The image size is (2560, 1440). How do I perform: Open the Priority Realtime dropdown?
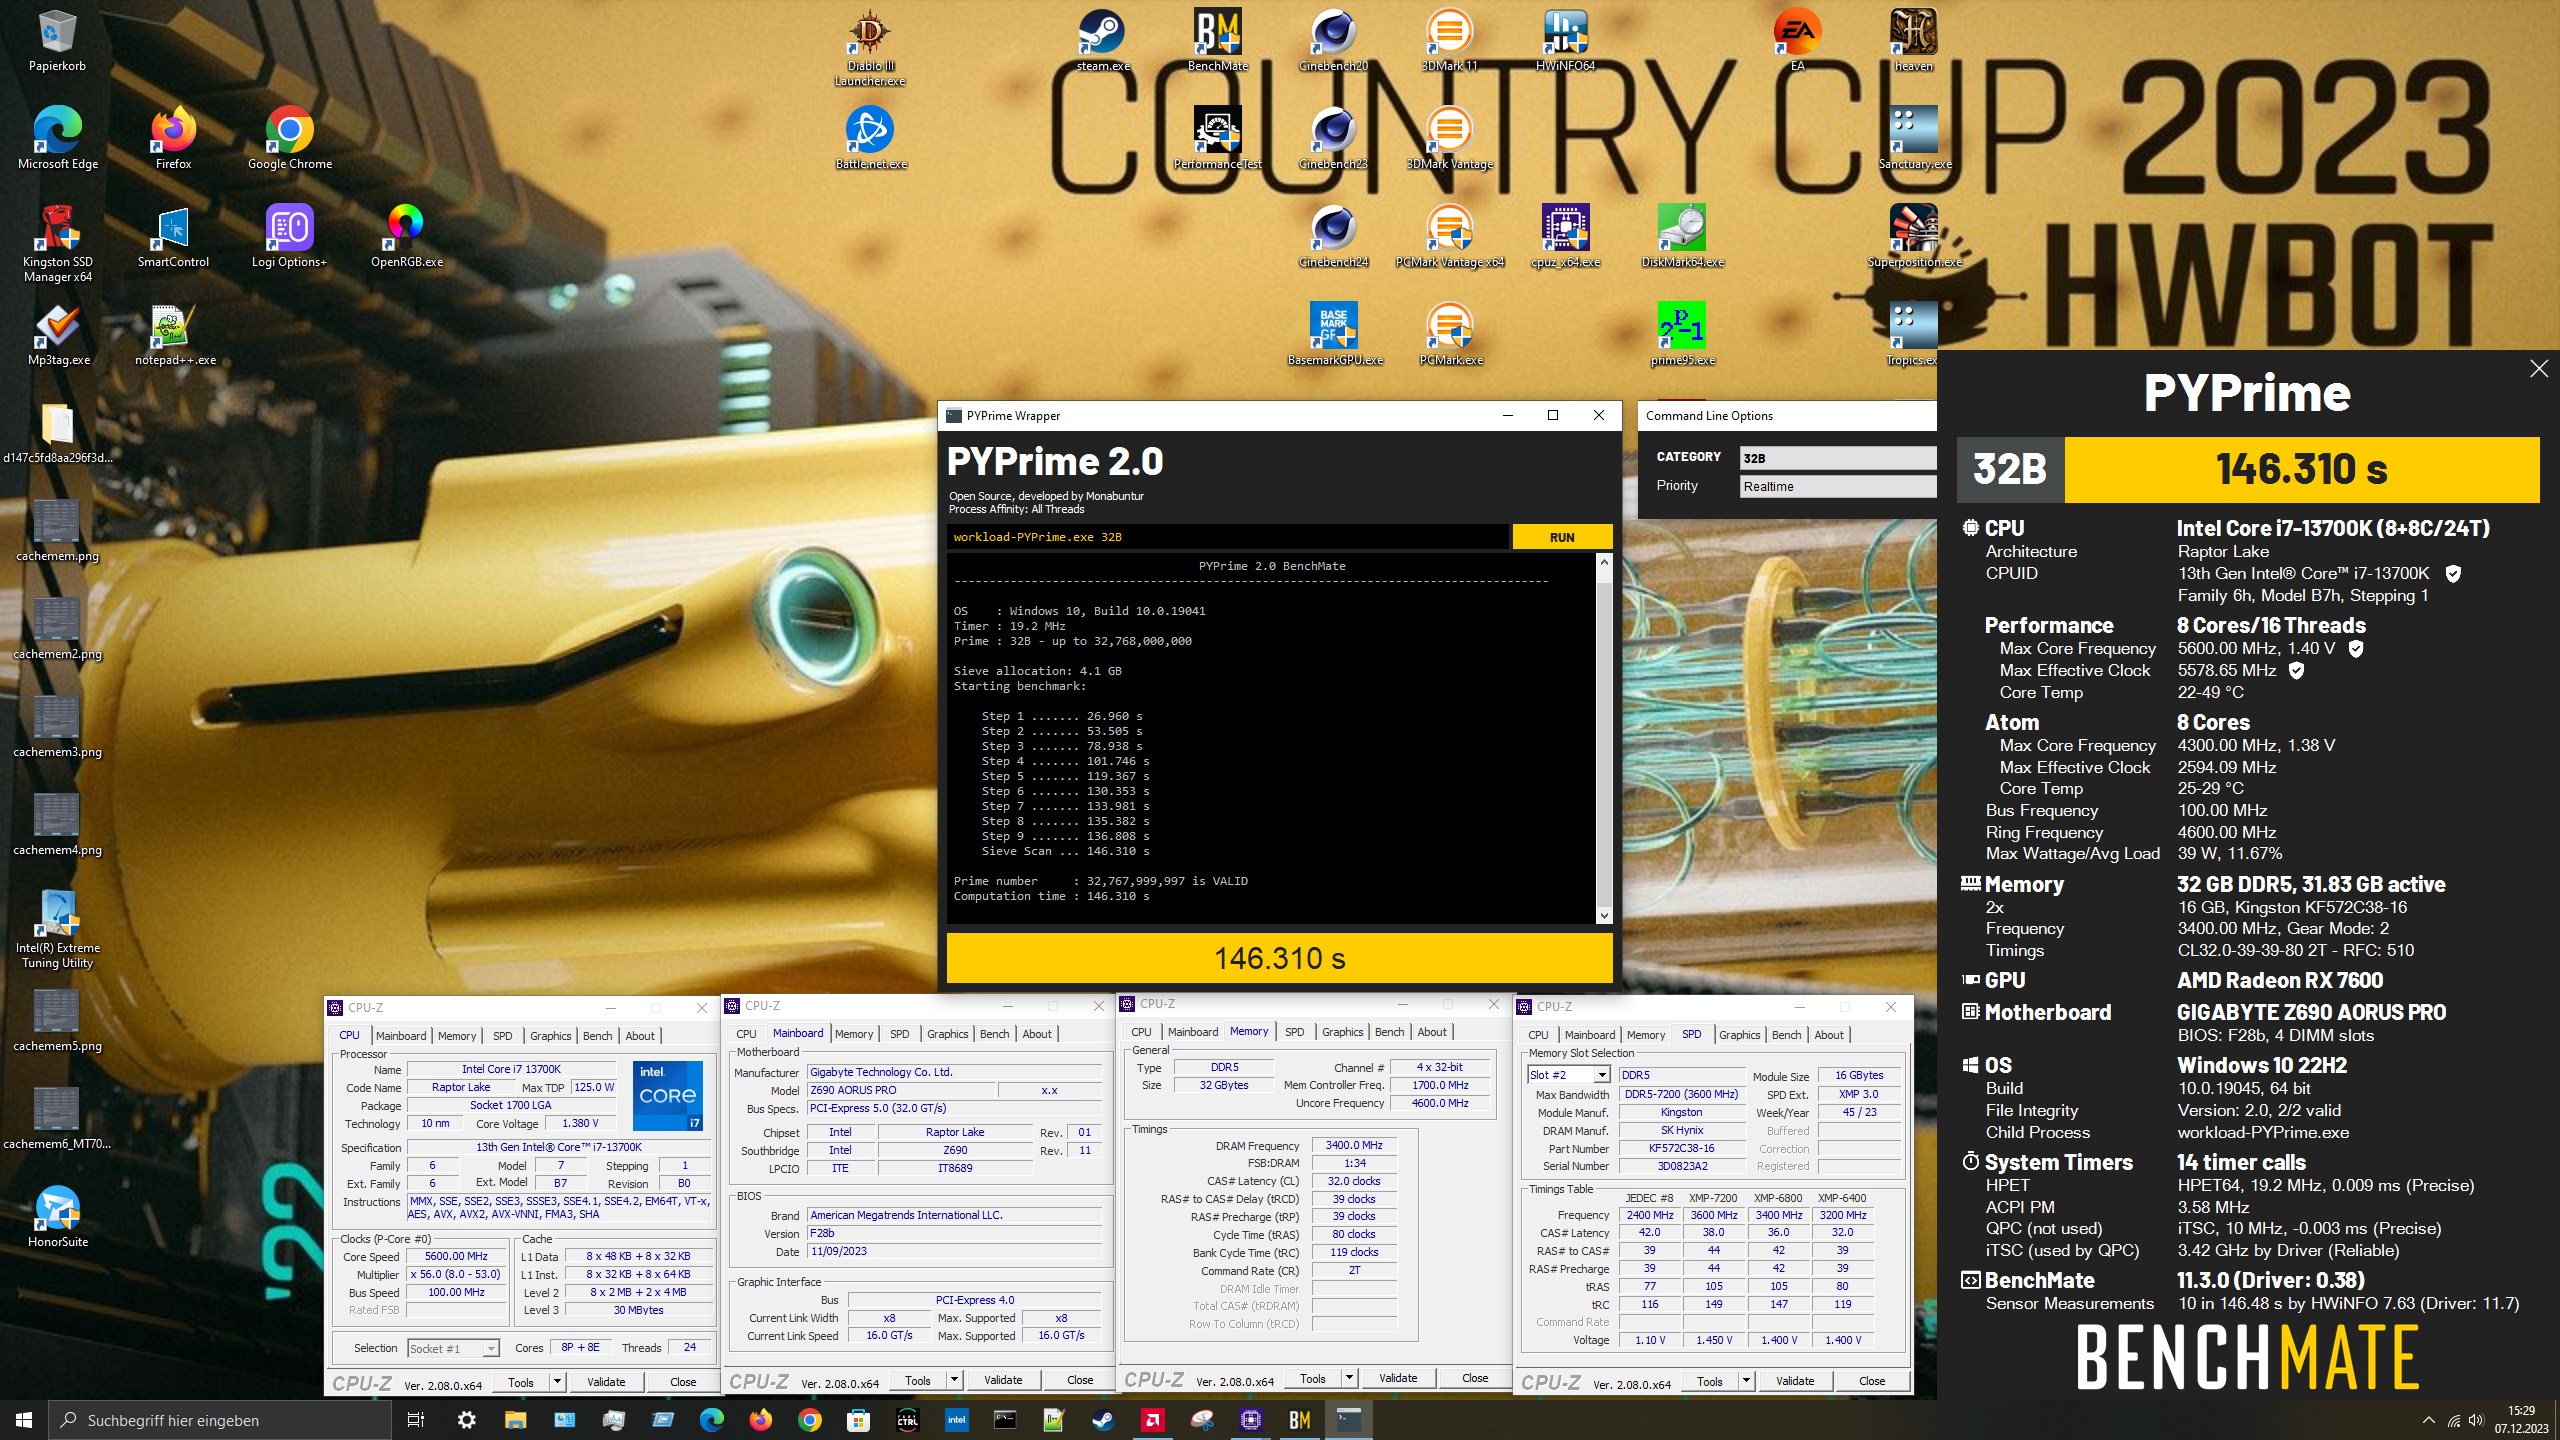coord(1838,486)
